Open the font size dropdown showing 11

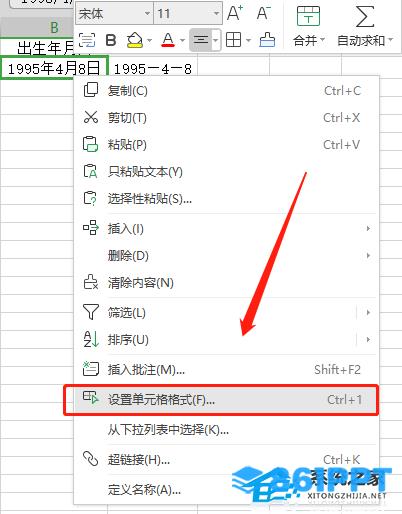pos(188,13)
